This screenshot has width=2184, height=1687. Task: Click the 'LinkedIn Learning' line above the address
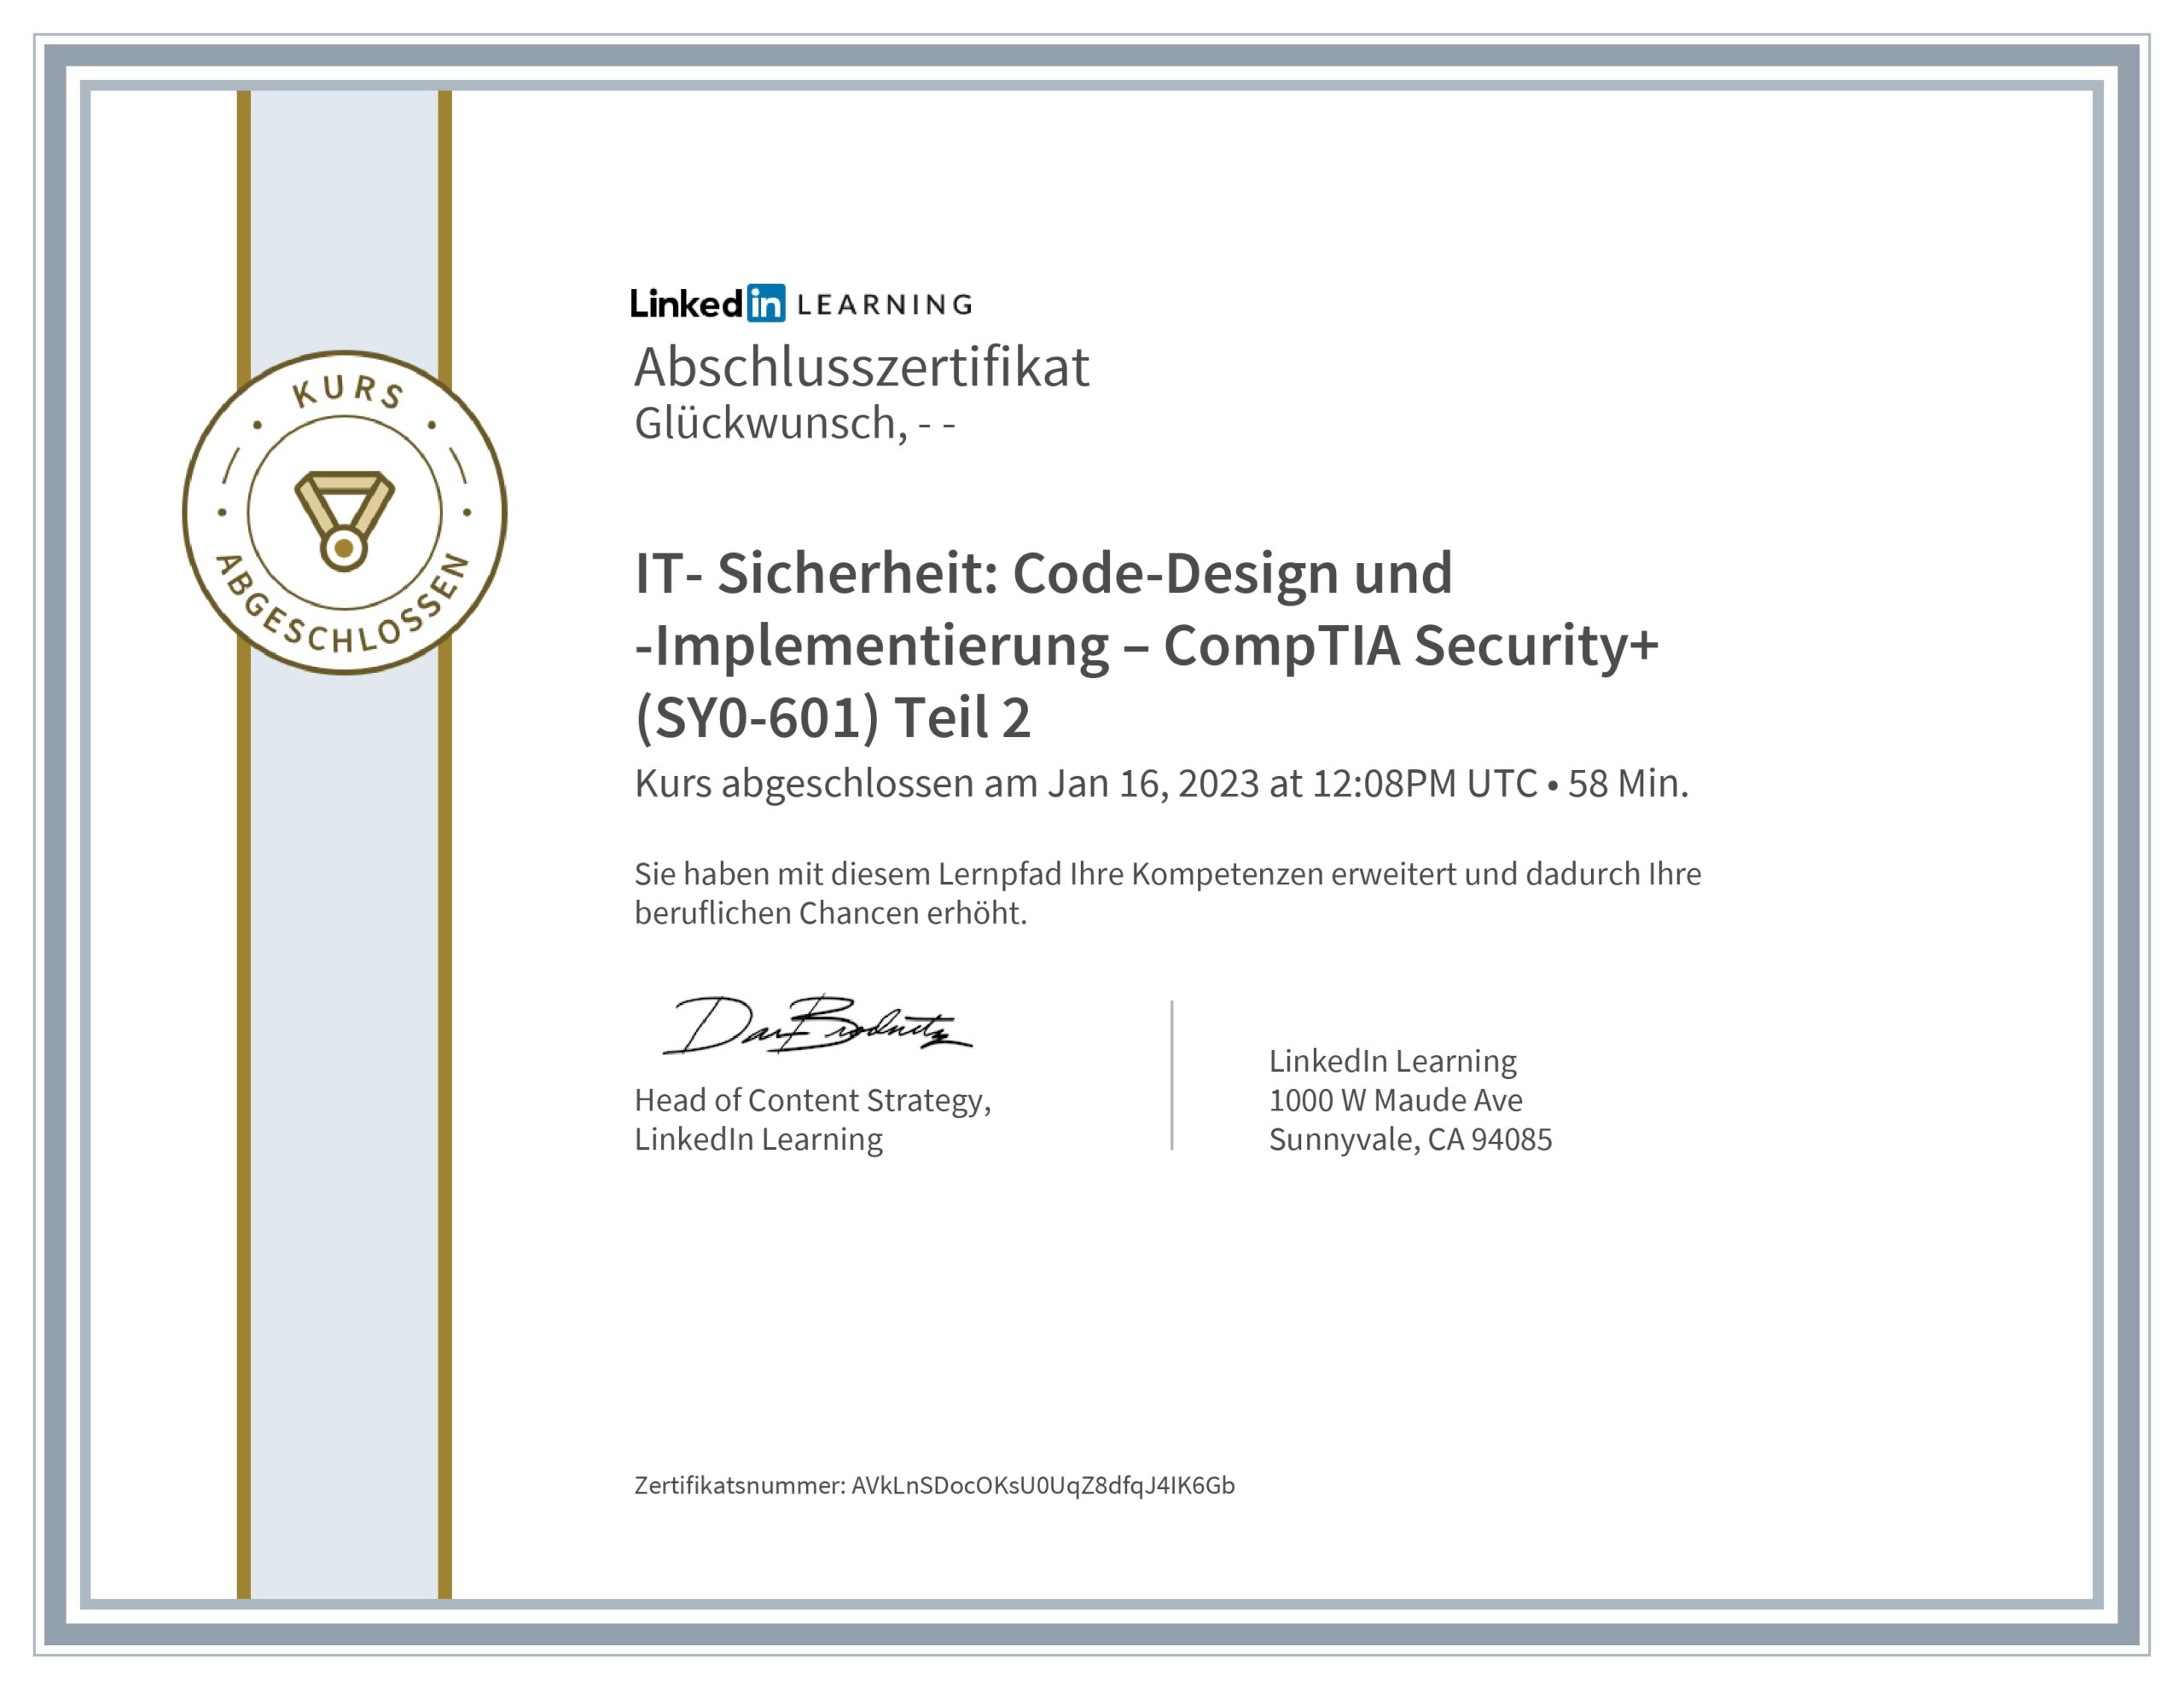pyautogui.click(x=1393, y=1061)
